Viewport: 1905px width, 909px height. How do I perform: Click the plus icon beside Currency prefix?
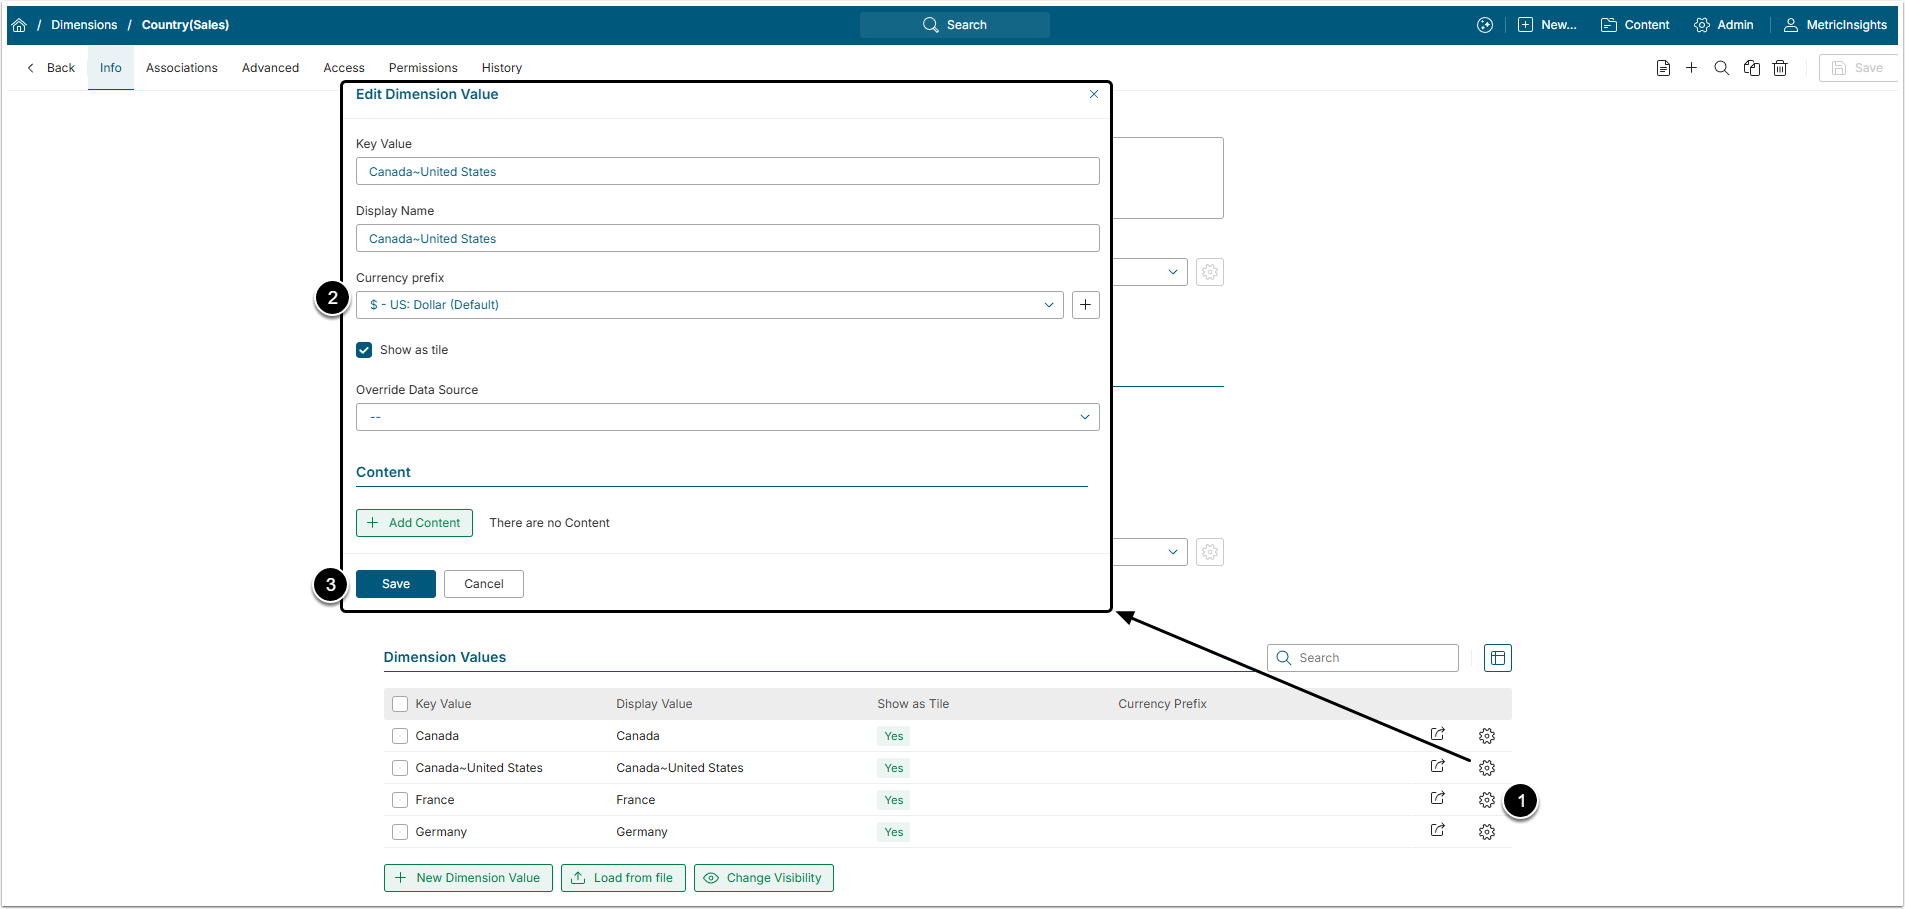pyautogui.click(x=1085, y=305)
